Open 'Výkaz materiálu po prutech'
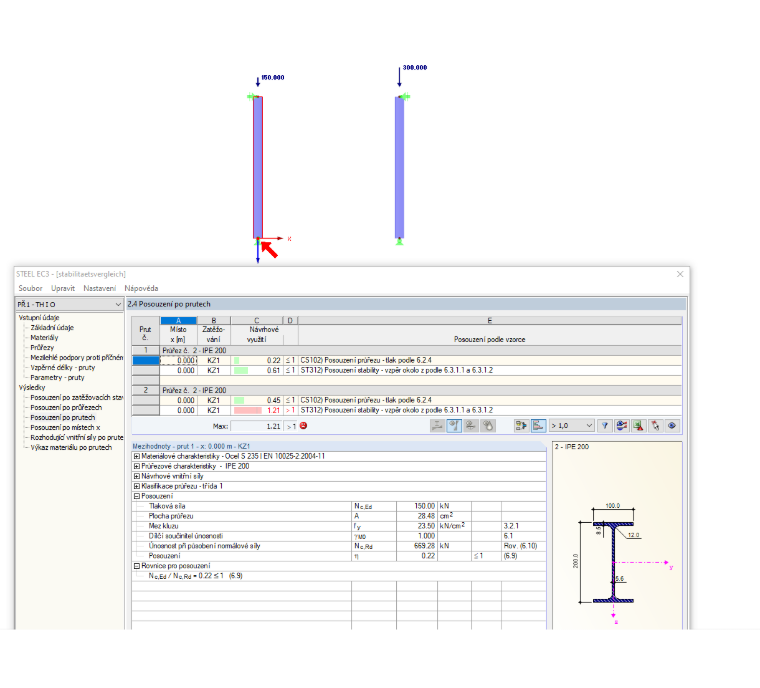760x688 pixels. [71, 448]
